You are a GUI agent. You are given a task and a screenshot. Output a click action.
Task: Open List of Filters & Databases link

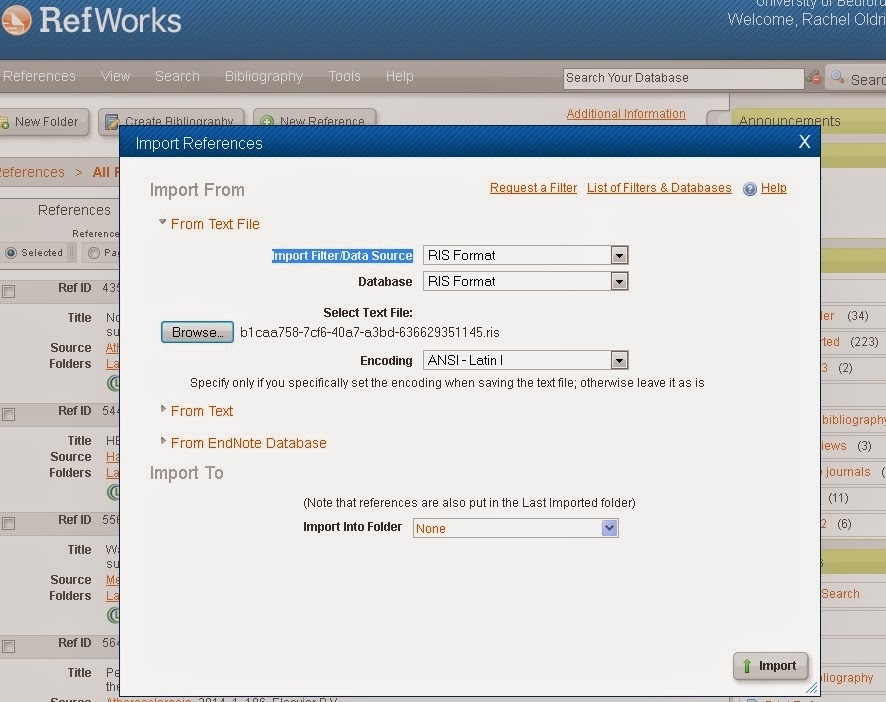pyautogui.click(x=659, y=188)
